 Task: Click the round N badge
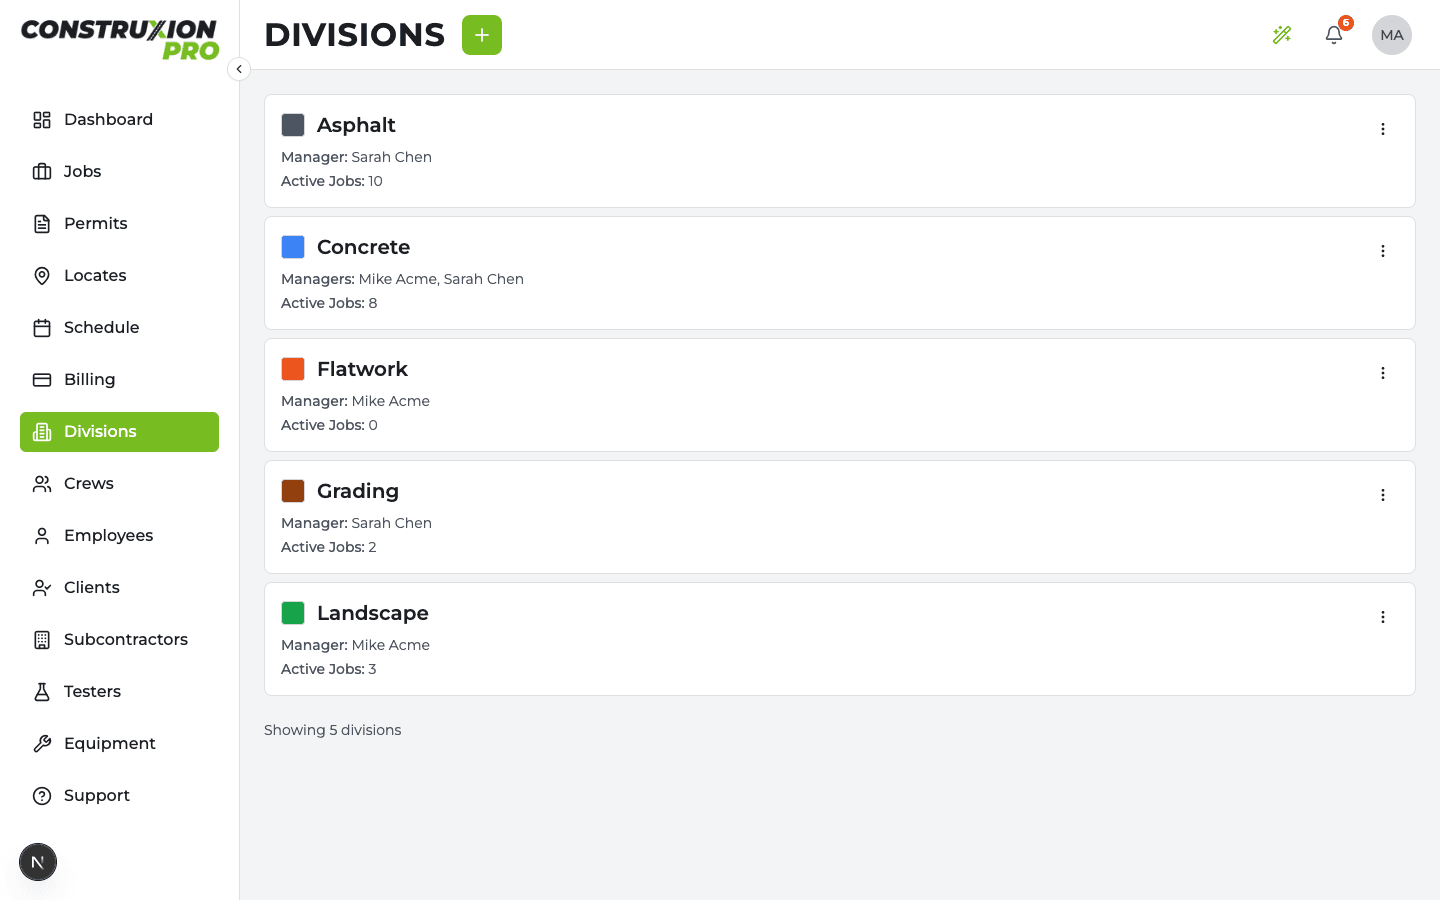38,862
